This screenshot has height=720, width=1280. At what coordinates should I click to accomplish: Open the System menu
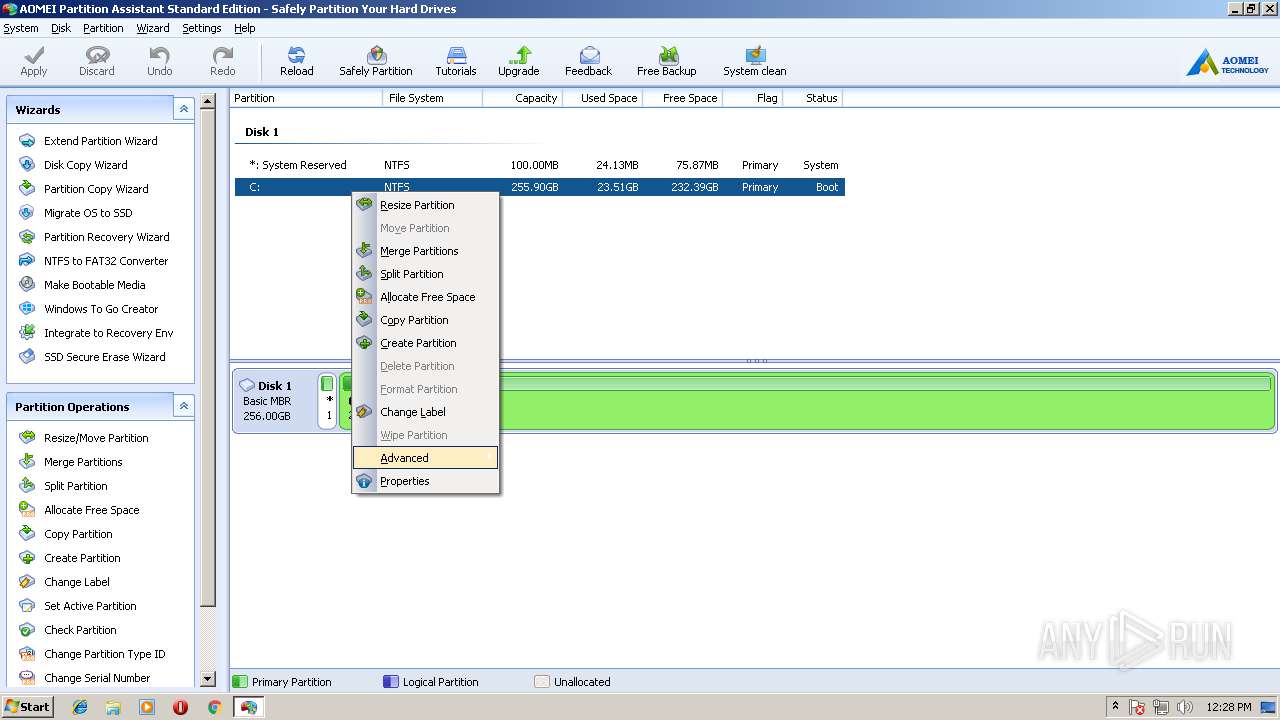pos(21,28)
